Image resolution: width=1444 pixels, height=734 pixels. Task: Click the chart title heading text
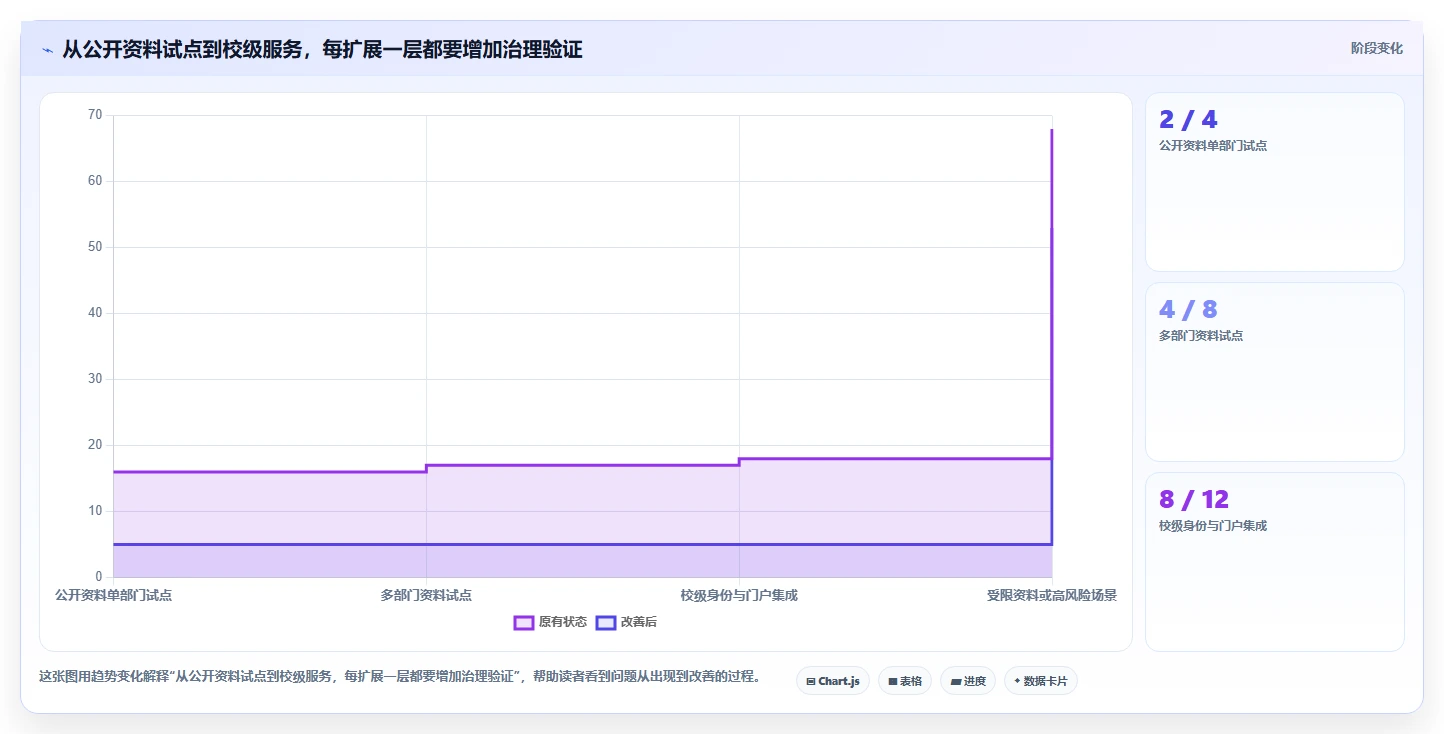(322, 49)
